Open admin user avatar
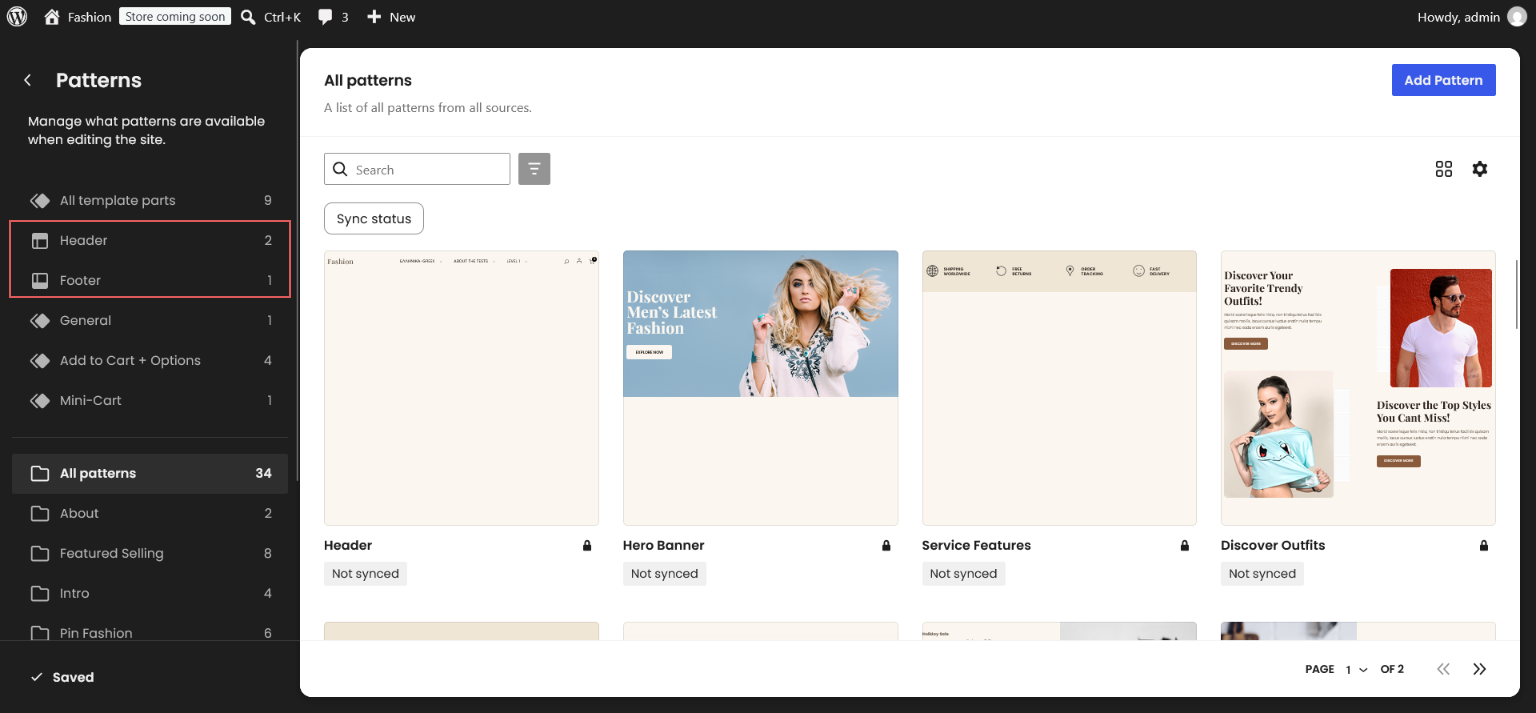 pyautogui.click(x=1517, y=17)
